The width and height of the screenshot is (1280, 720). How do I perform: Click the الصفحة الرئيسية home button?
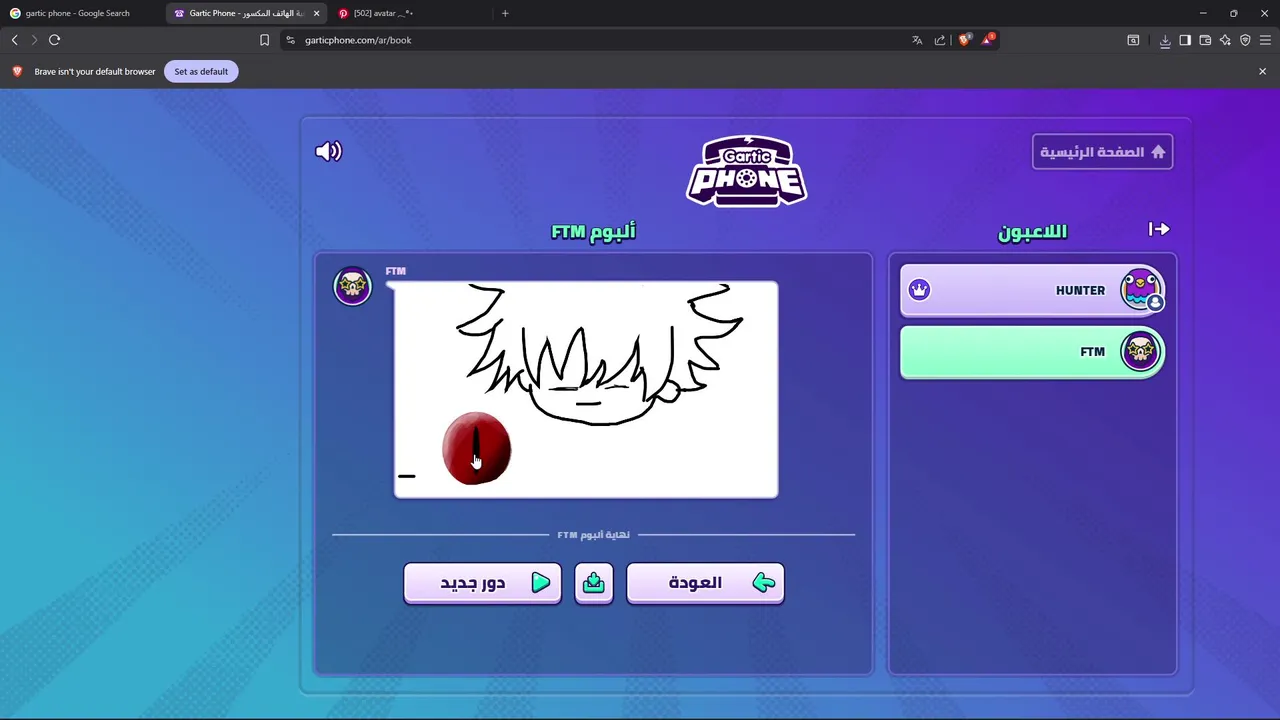click(x=1102, y=152)
